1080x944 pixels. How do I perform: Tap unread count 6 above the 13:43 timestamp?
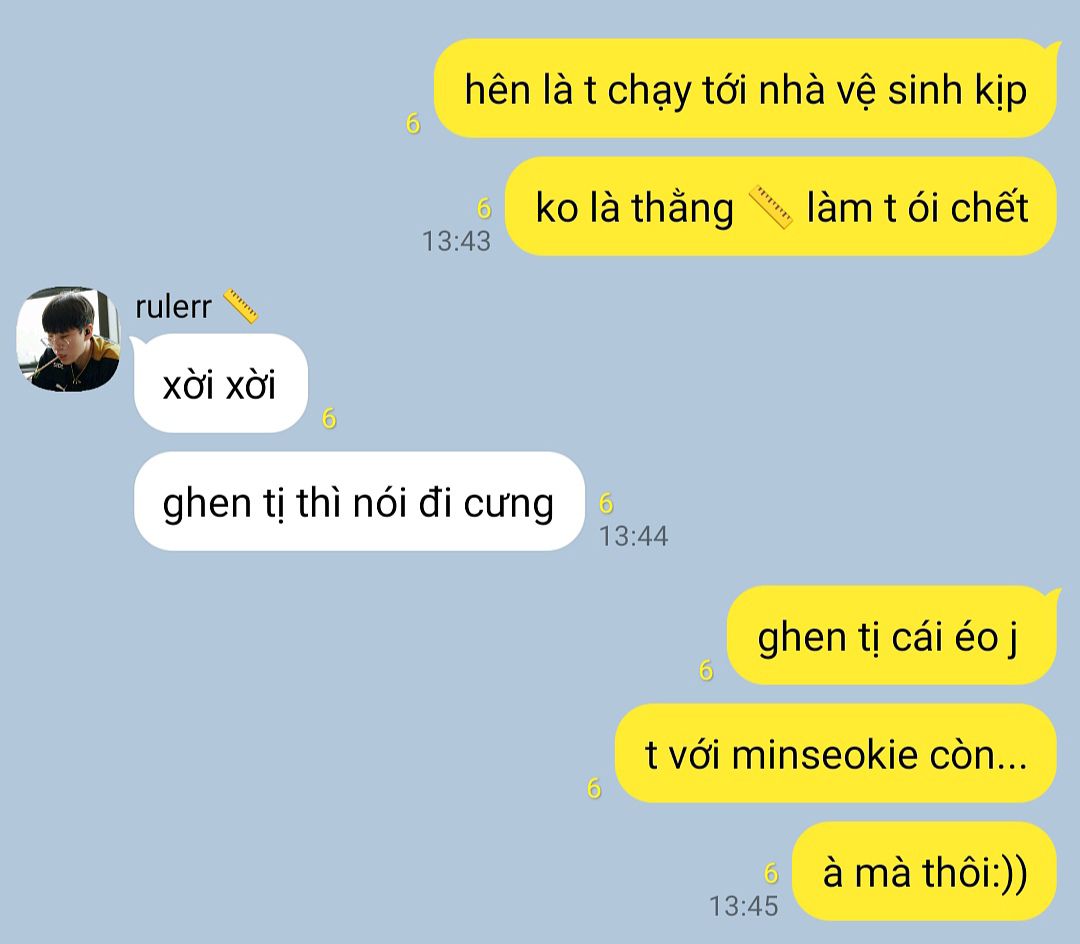pos(484,208)
